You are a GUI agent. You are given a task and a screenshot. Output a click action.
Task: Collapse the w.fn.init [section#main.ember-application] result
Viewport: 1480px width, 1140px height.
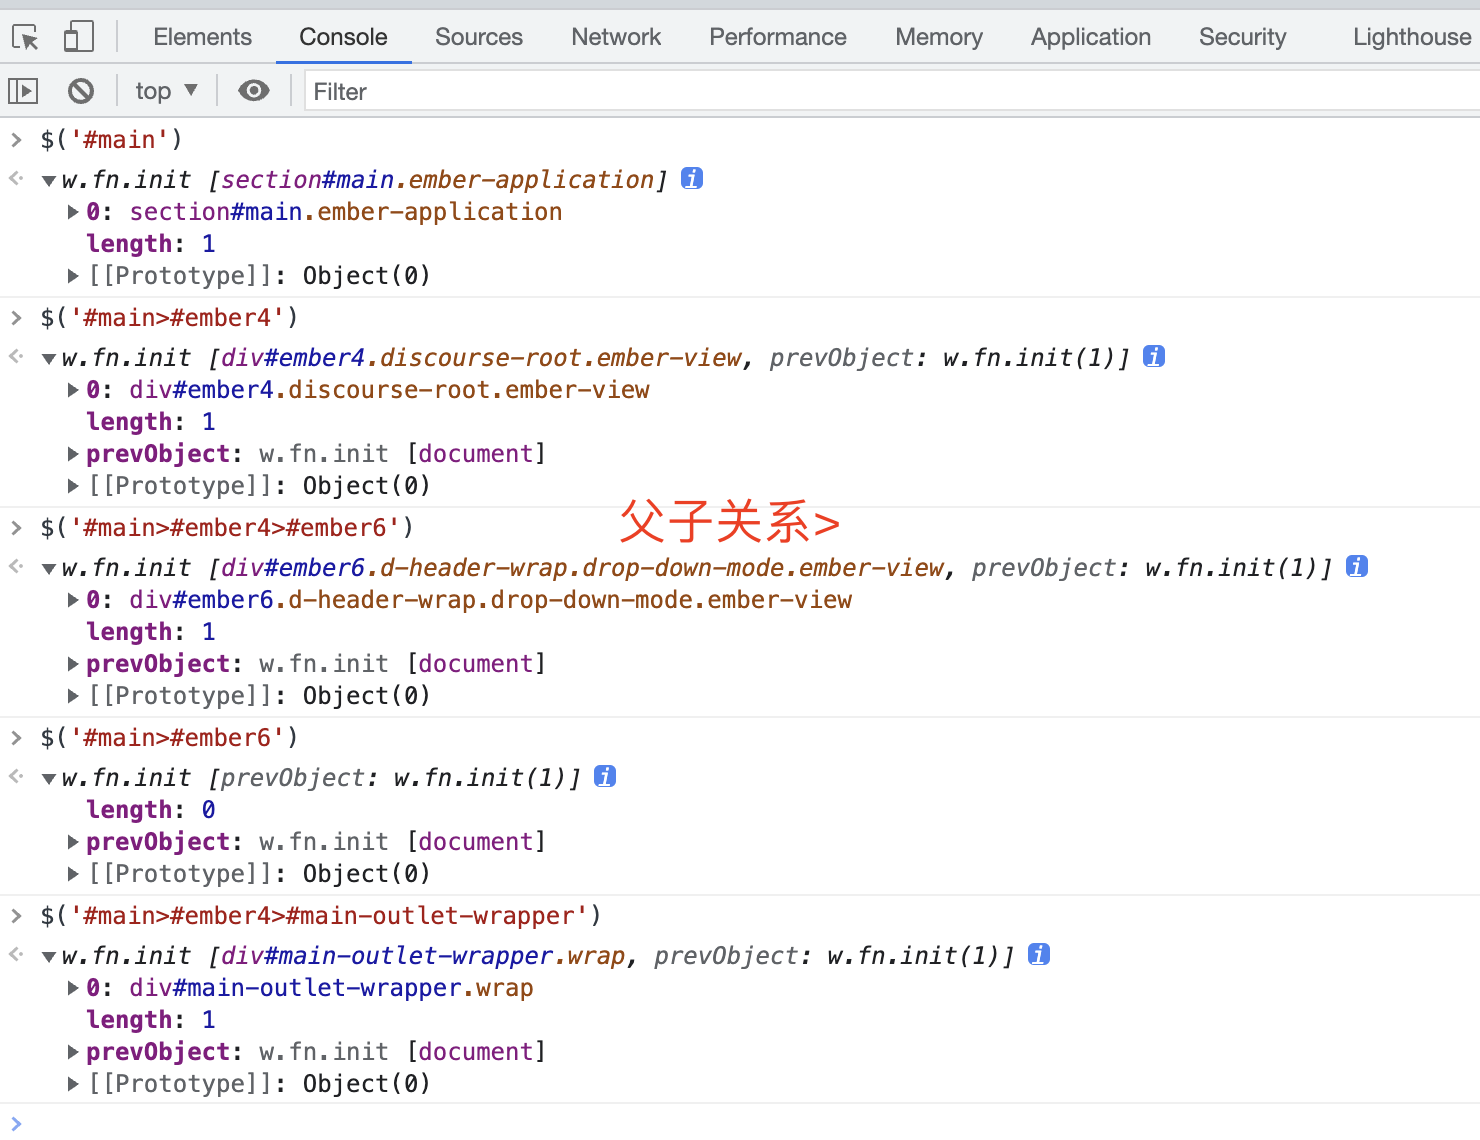[x=48, y=181]
